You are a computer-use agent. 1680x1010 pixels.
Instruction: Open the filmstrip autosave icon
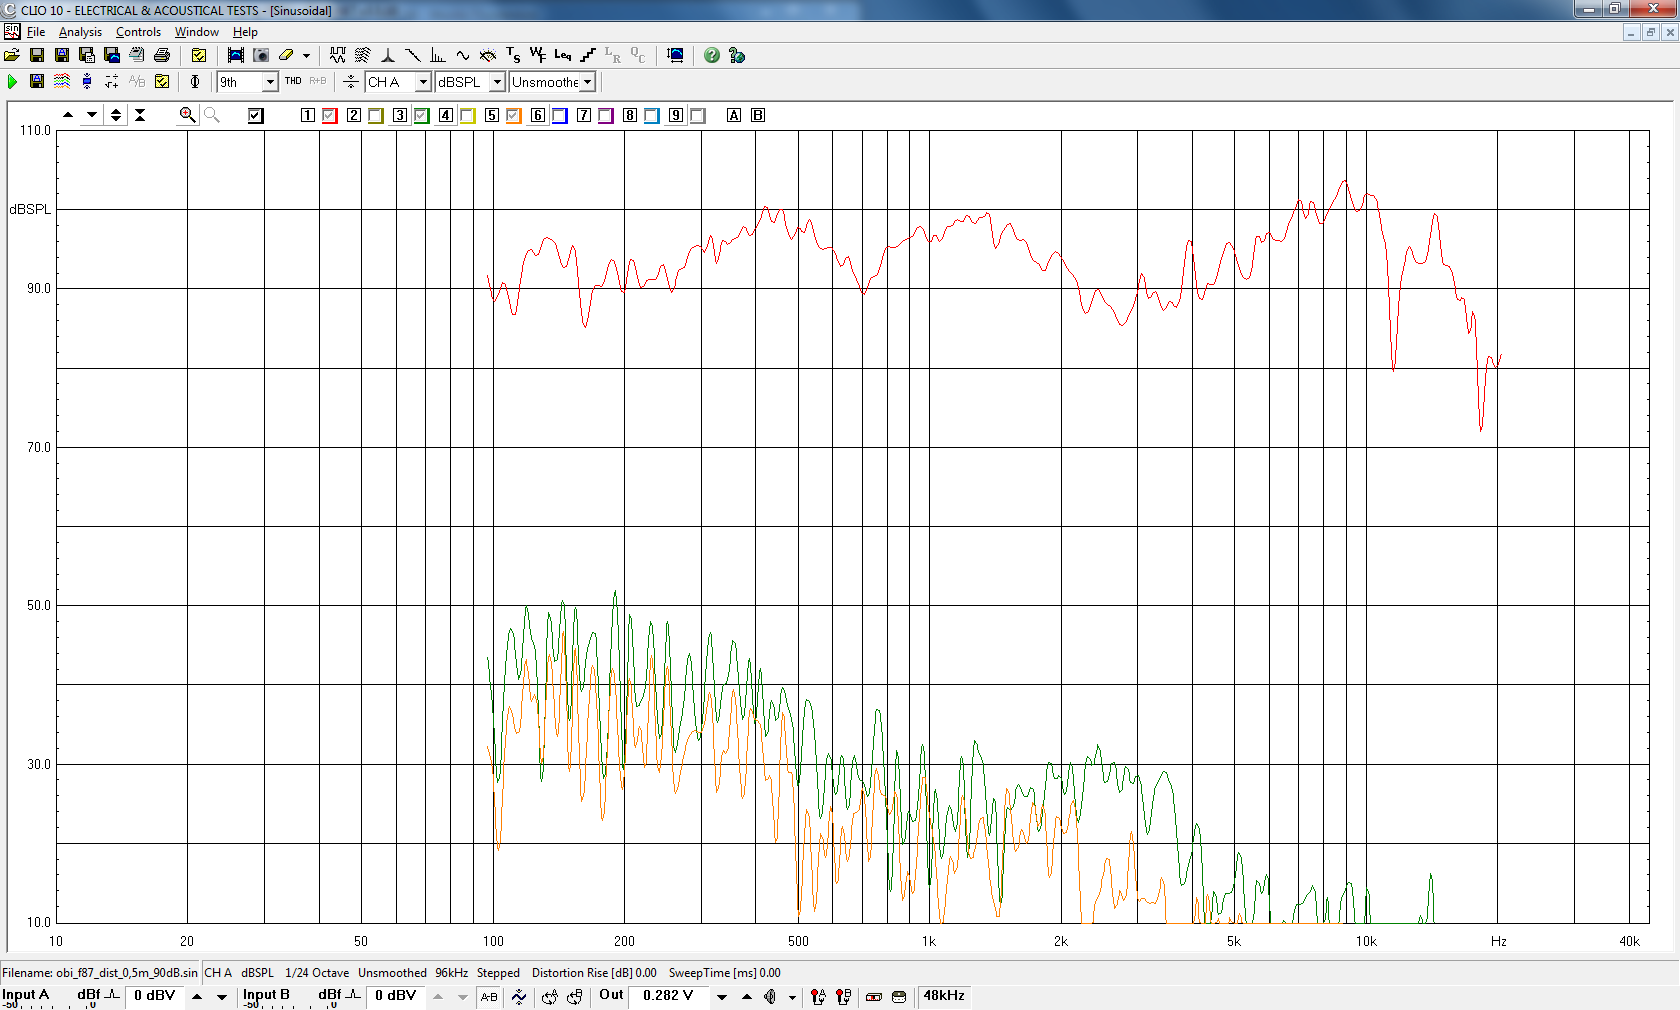236,55
